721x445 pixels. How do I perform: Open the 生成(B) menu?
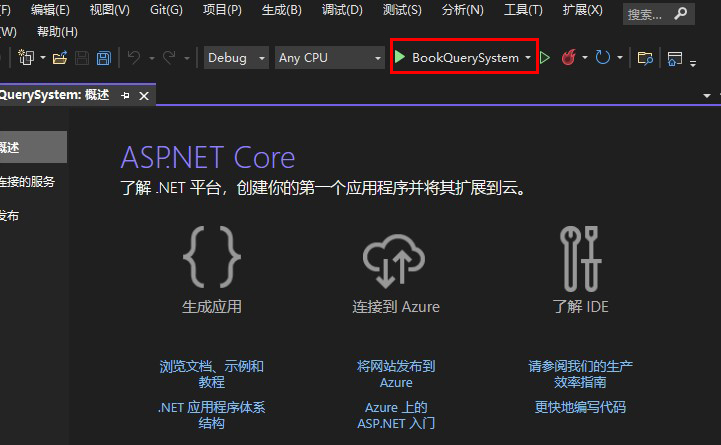[281, 10]
